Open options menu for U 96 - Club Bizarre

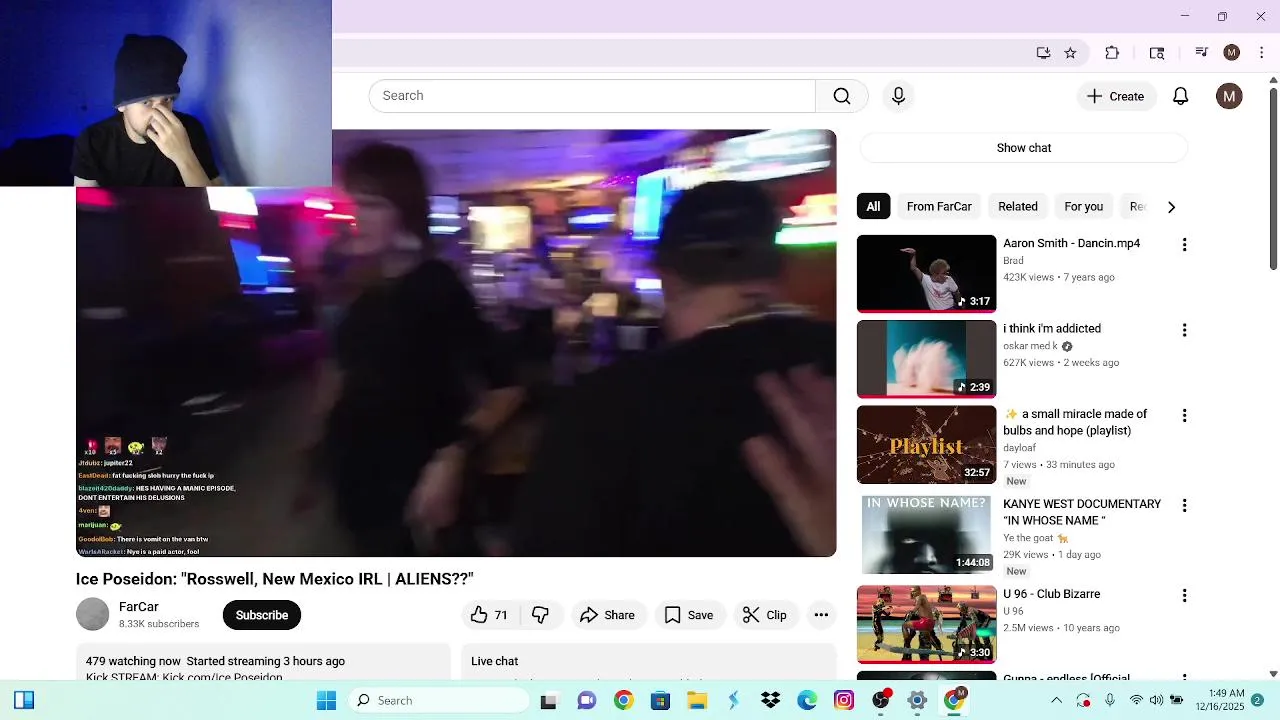click(1184, 595)
